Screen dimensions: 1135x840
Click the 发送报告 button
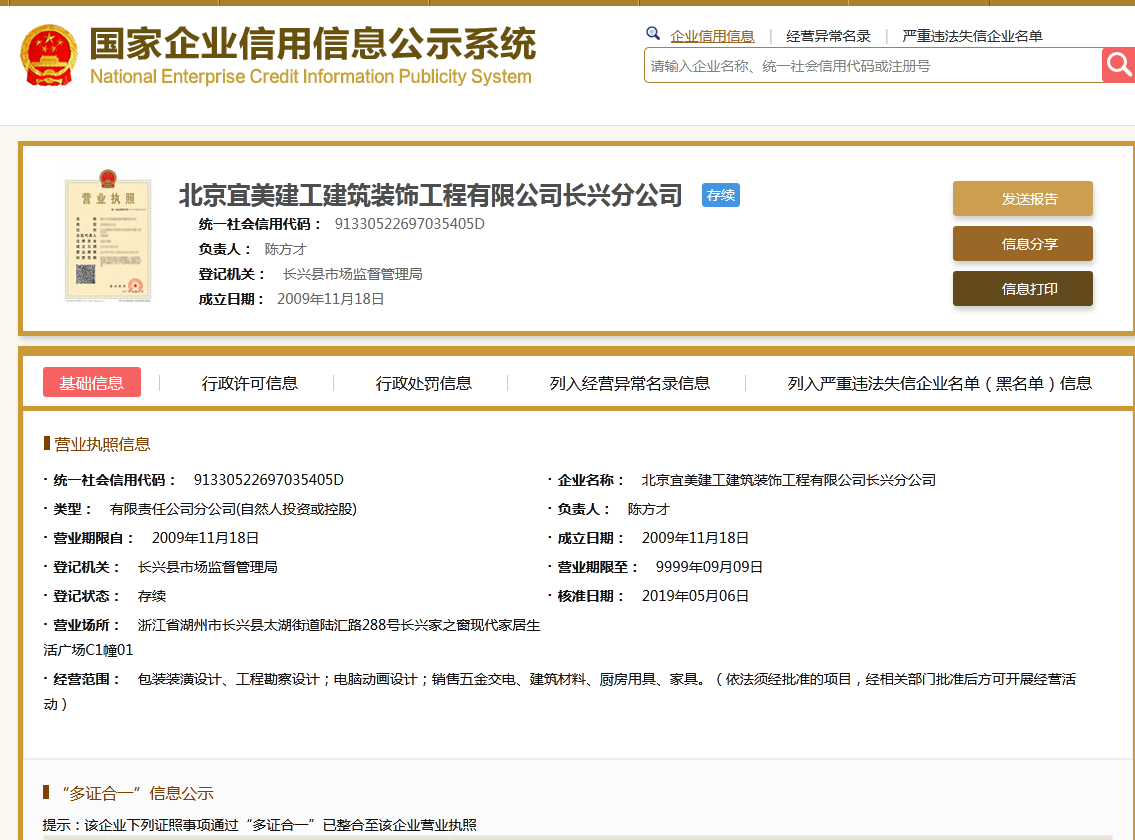click(x=1023, y=198)
